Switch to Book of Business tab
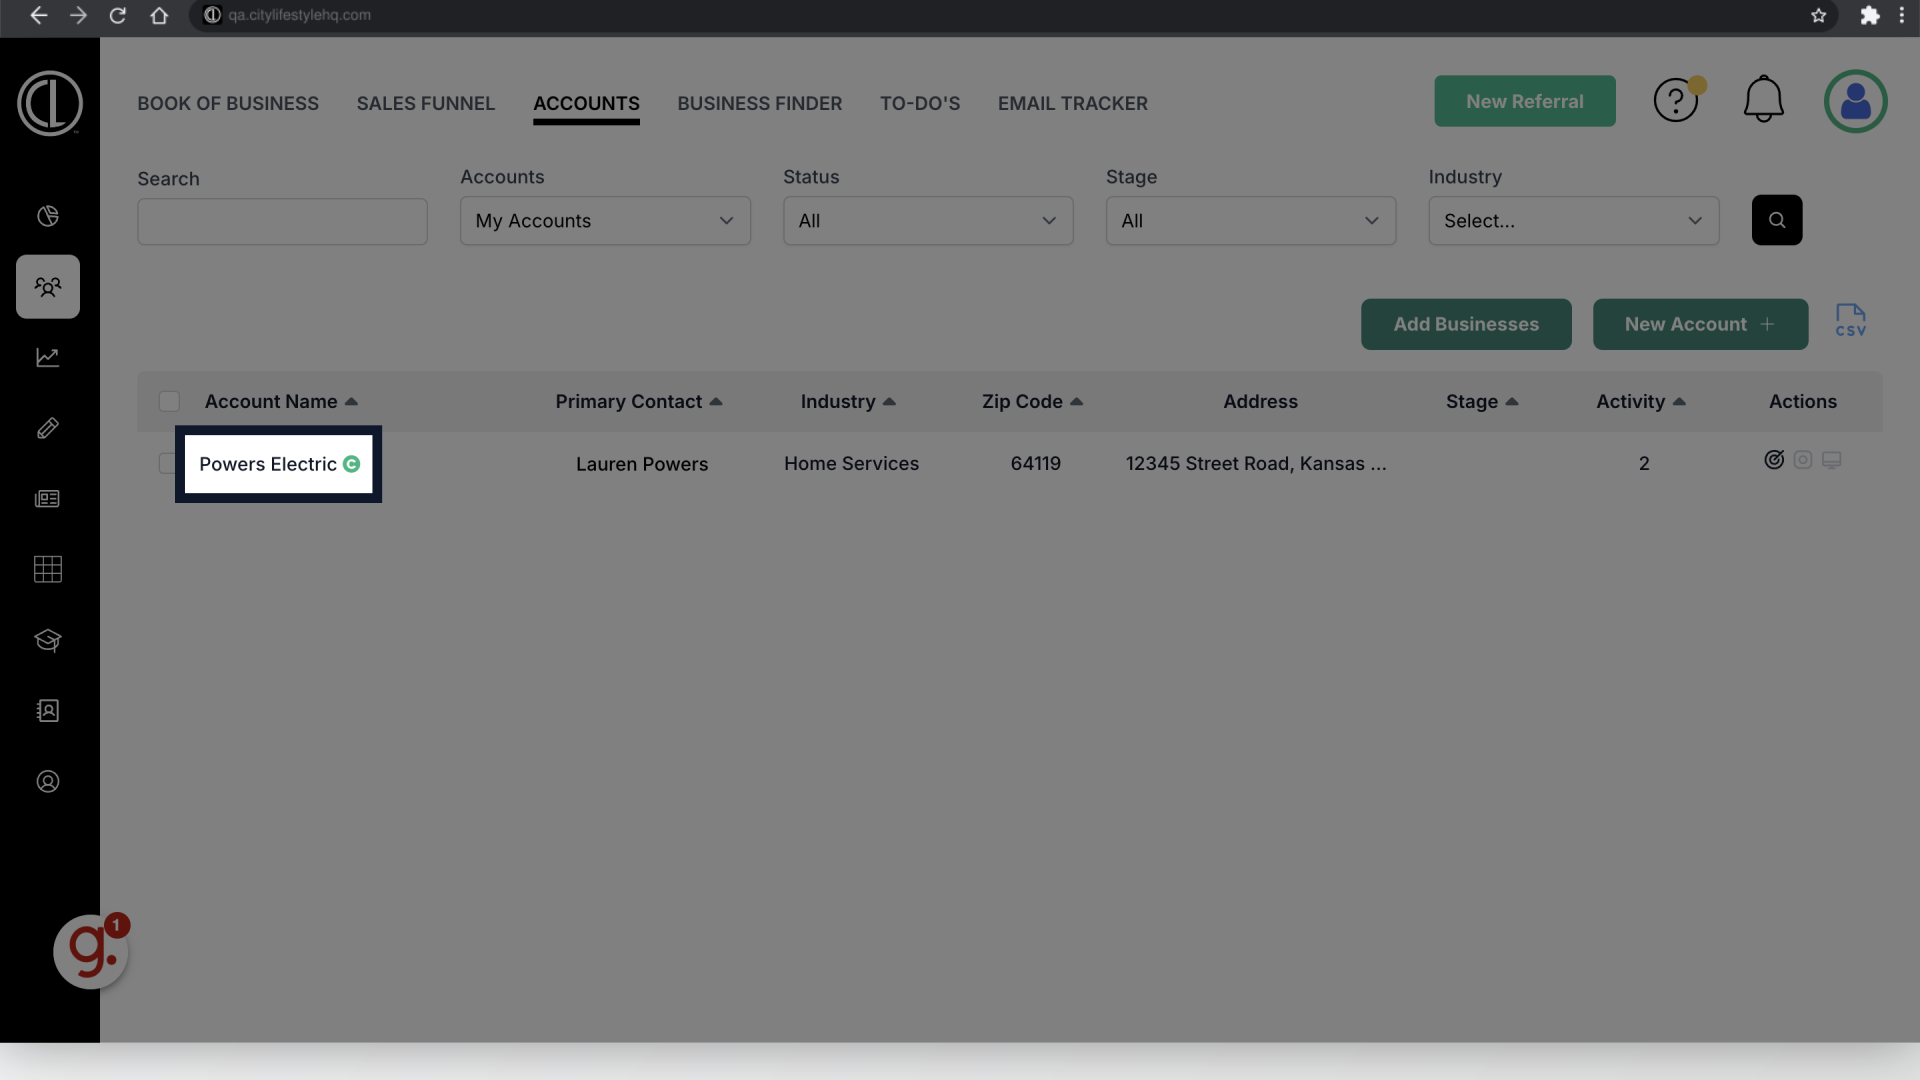Image resolution: width=1920 pixels, height=1080 pixels. pos(228,103)
